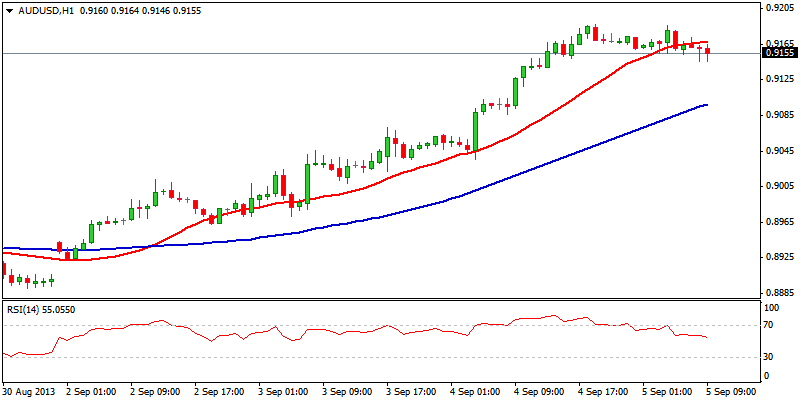Select the OHLC values 0.9160 0.9164 0.9146 0.9155
This screenshot has height=400, width=800.
tap(140, 10)
